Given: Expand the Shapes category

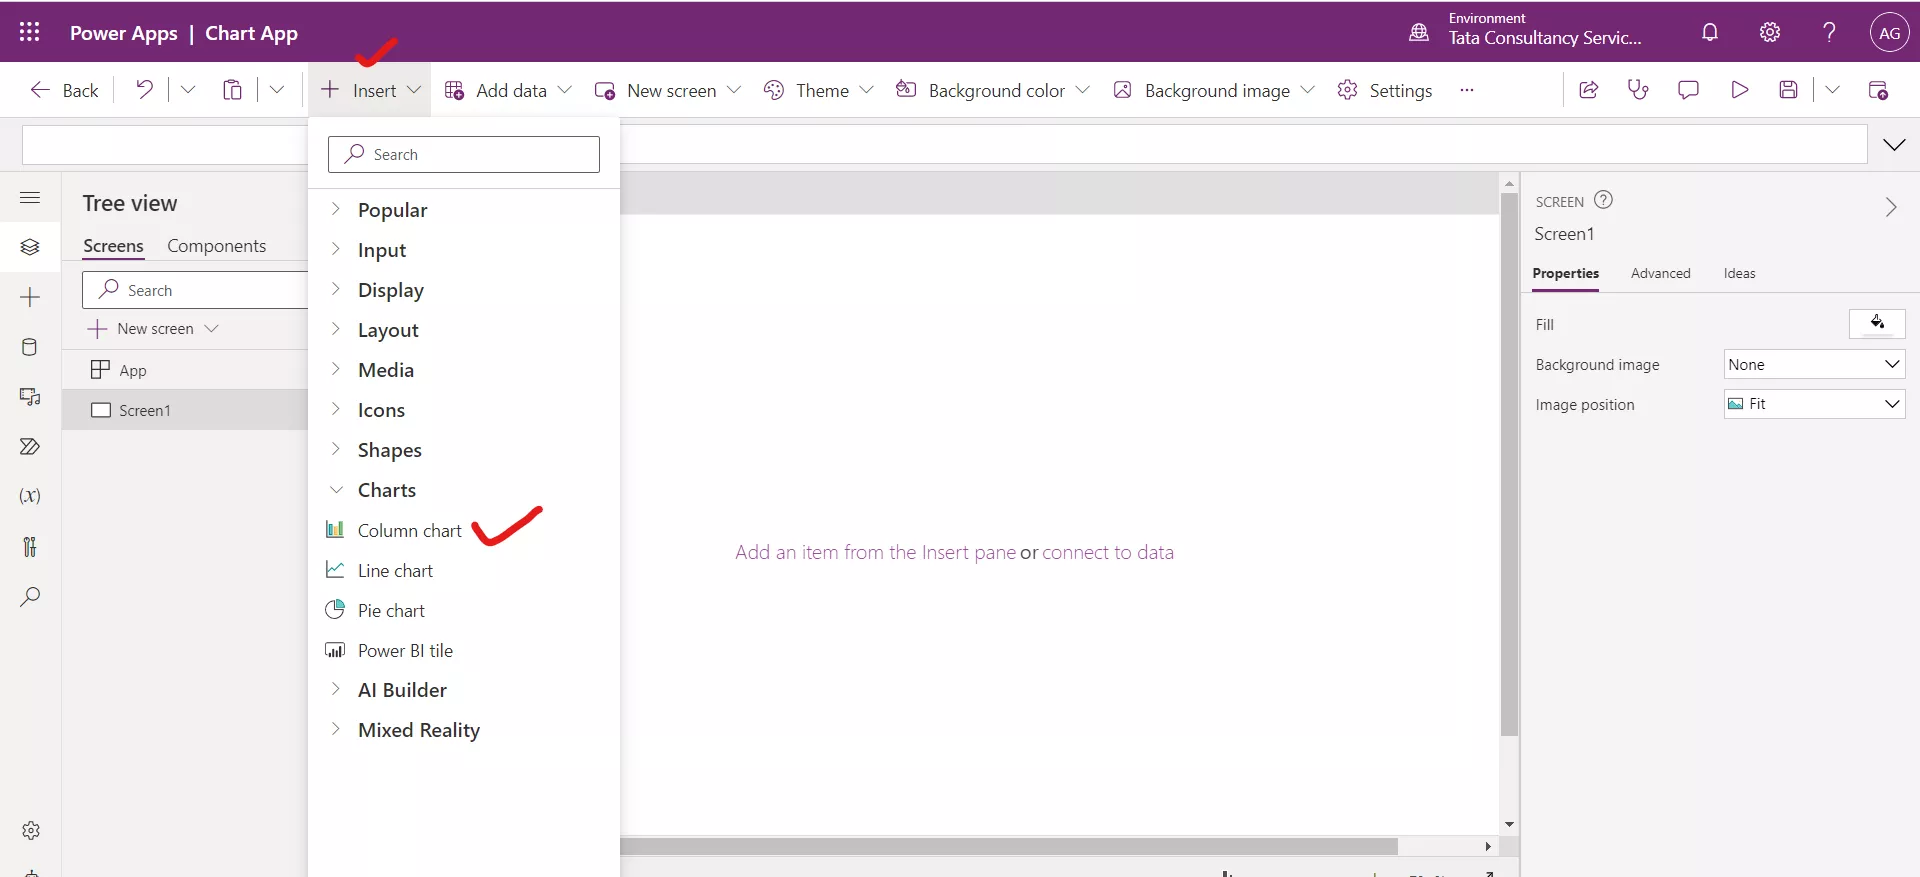Looking at the screenshot, I should click(x=336, y=449).
